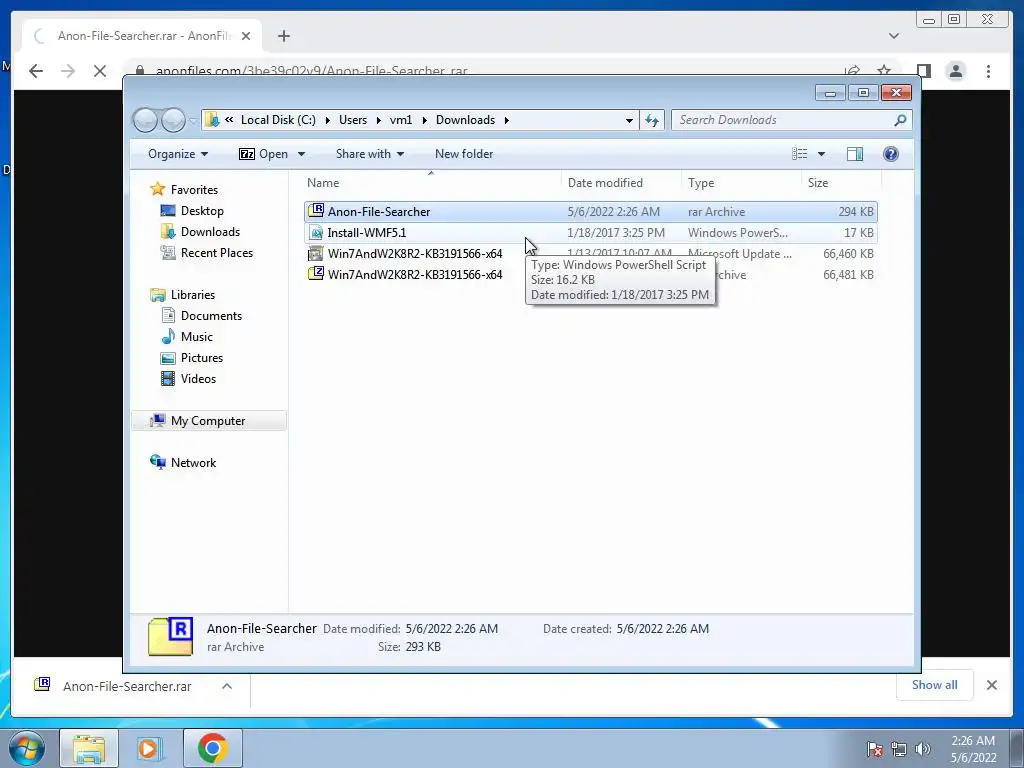Click the Favorites star icon

157,189
